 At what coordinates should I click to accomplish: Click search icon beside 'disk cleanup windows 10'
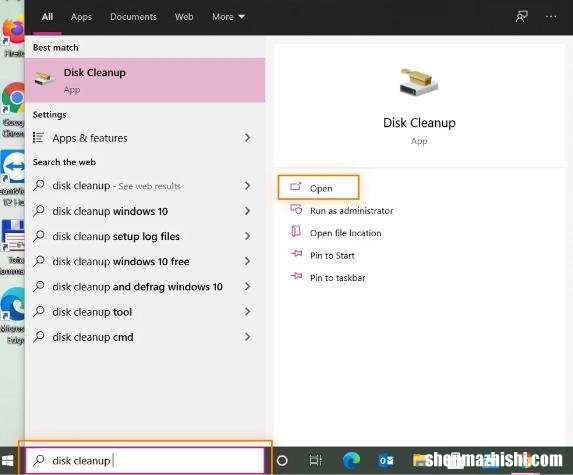tap(39, 211)
